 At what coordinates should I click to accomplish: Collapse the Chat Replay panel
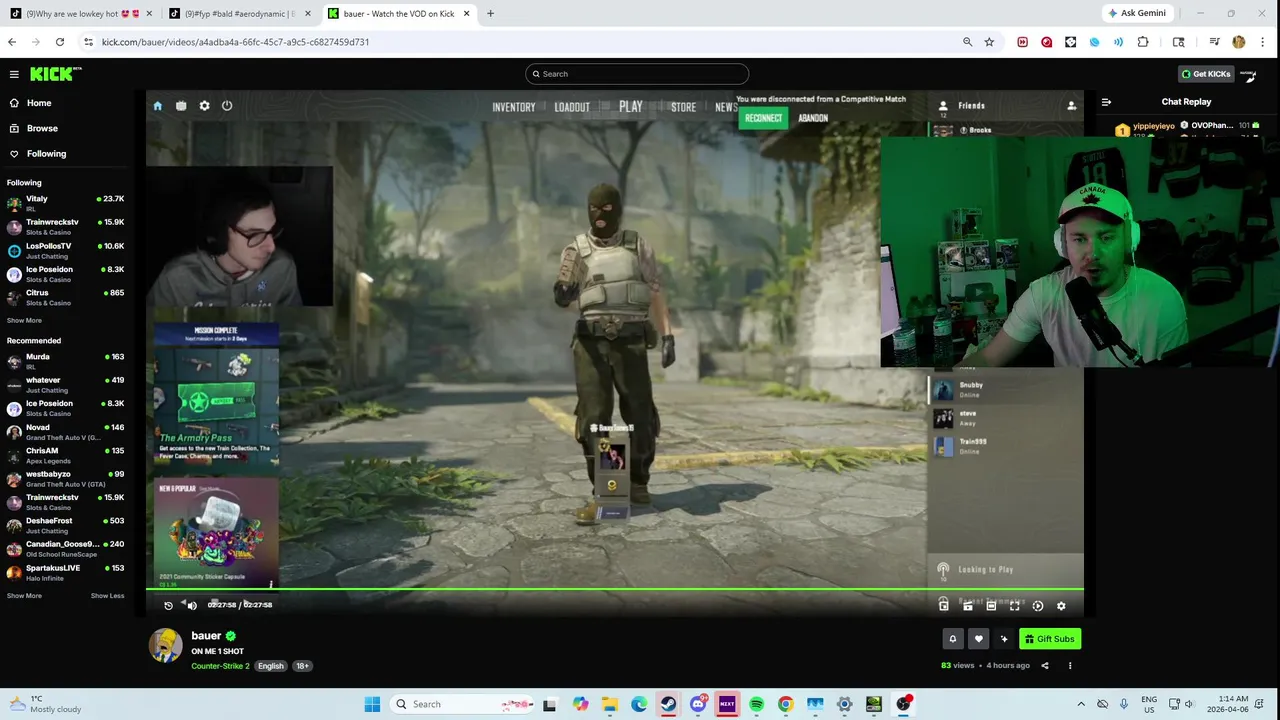pos(1106,102)
